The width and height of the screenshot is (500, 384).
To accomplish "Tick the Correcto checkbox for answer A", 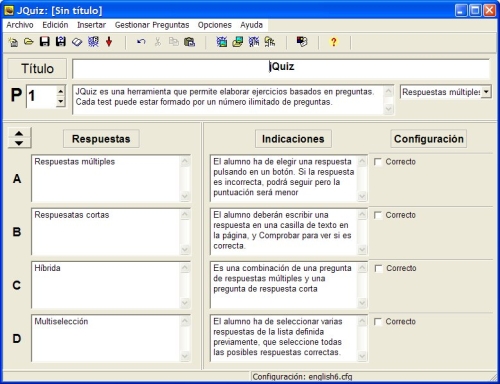I will click(378, 162).
